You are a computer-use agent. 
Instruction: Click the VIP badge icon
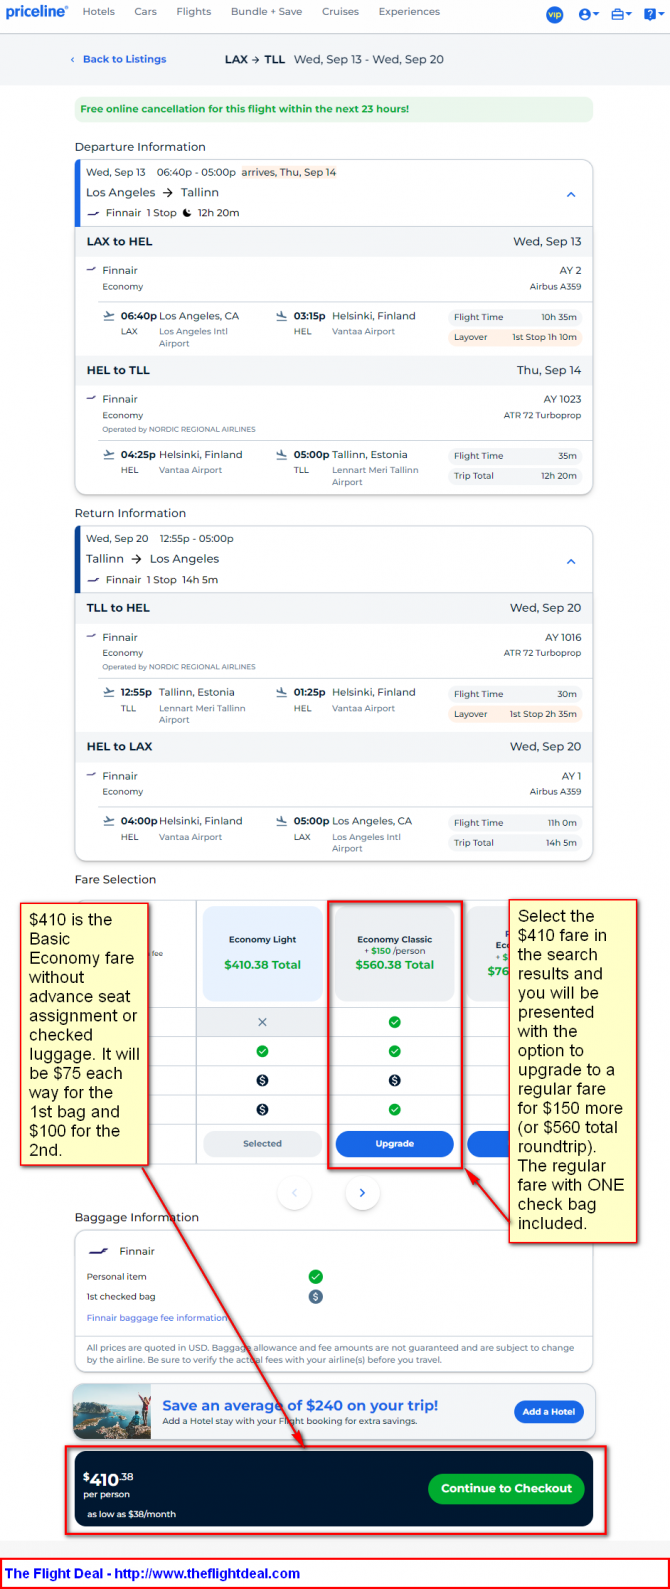tap(554, 14)
